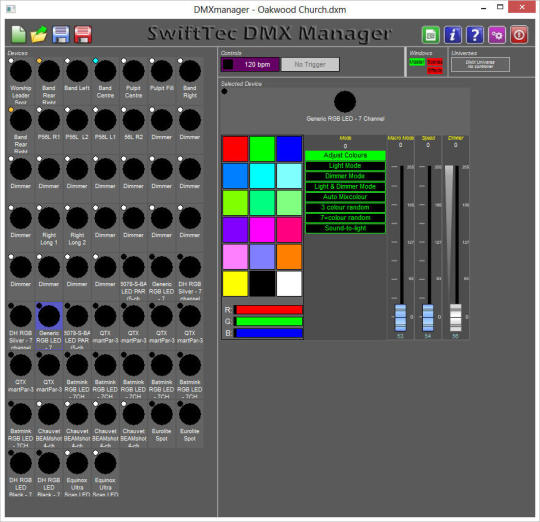
Task: Click the No Trigger button
Action: tap(310, 64)
